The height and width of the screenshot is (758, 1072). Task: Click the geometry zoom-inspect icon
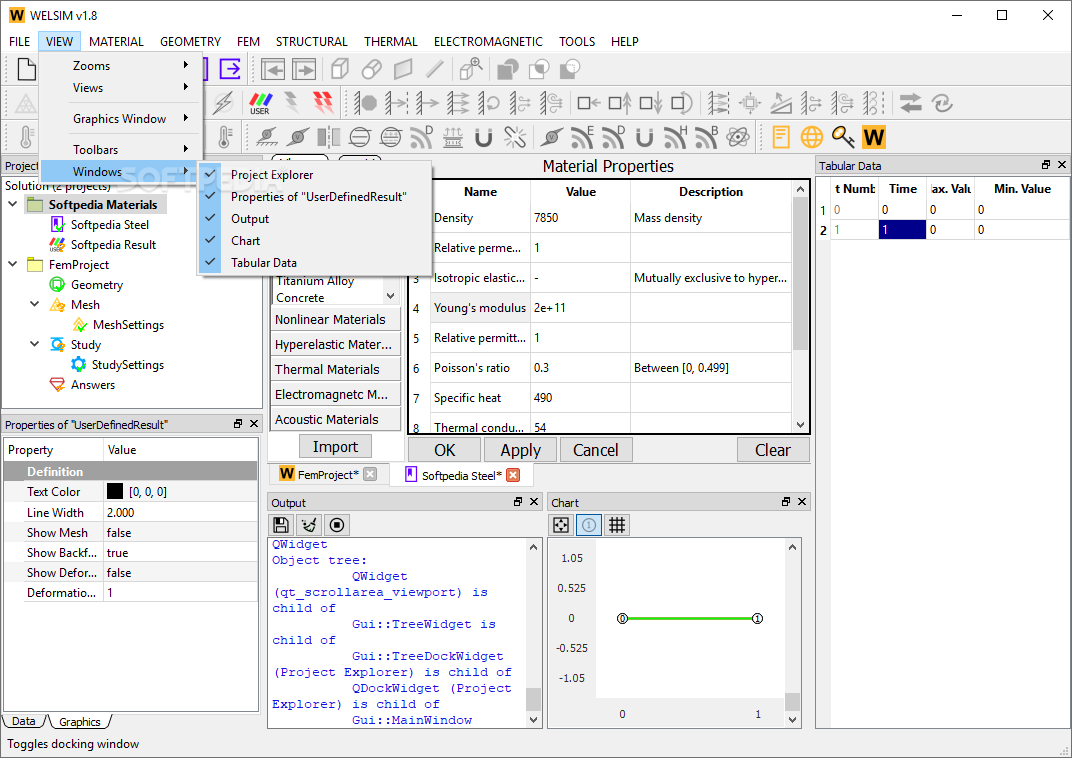(471, 69)
